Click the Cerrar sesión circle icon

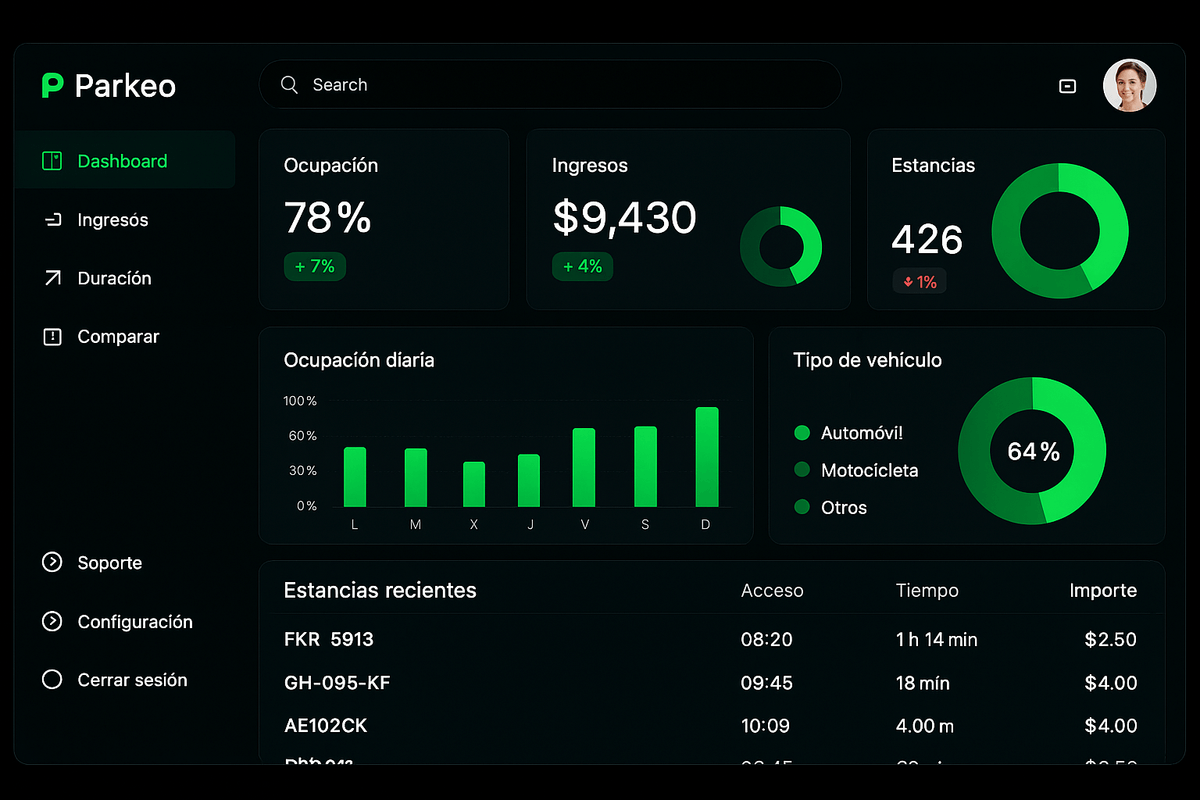[x=50, y=679]
